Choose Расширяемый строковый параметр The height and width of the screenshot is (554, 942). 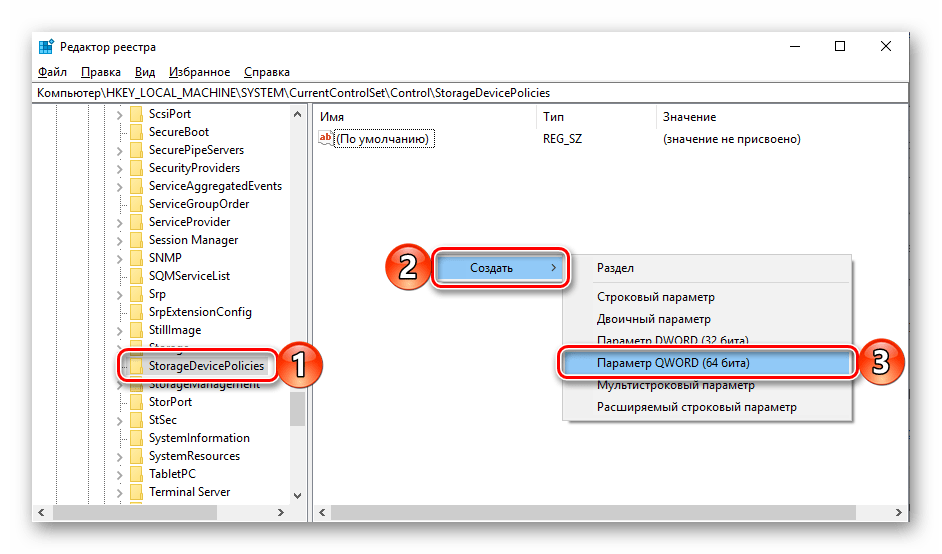(x=697, y=407)
